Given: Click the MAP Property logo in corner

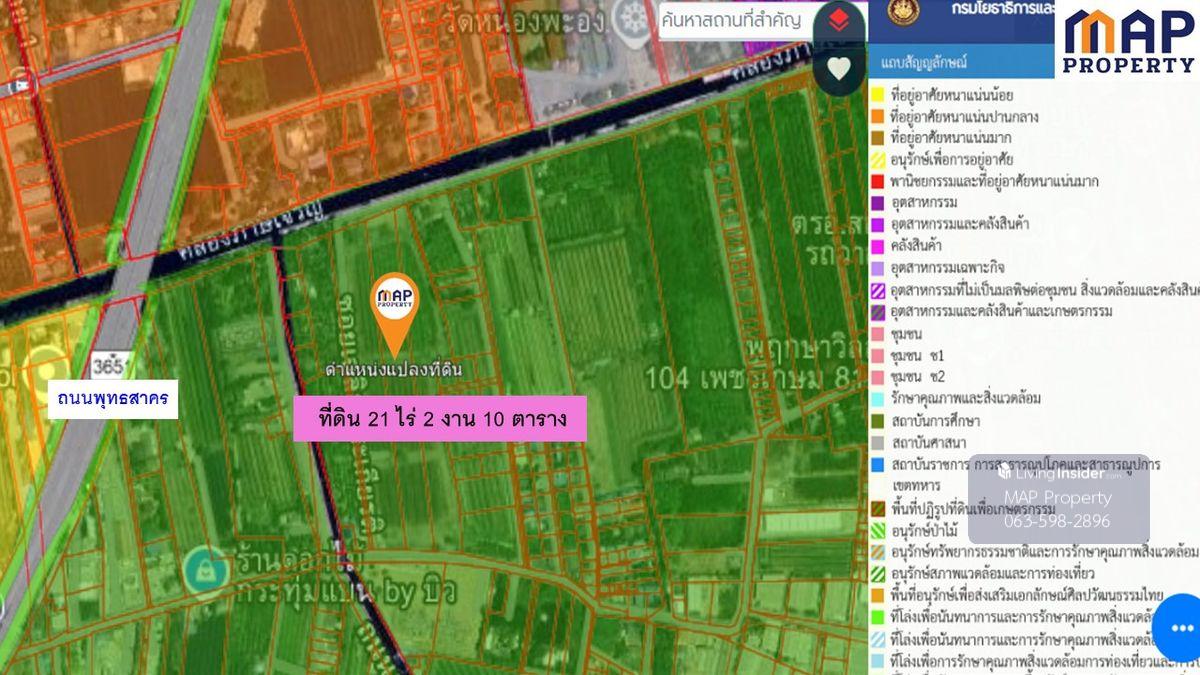Looking at the screenshot, I should [x=1128, y=40].
